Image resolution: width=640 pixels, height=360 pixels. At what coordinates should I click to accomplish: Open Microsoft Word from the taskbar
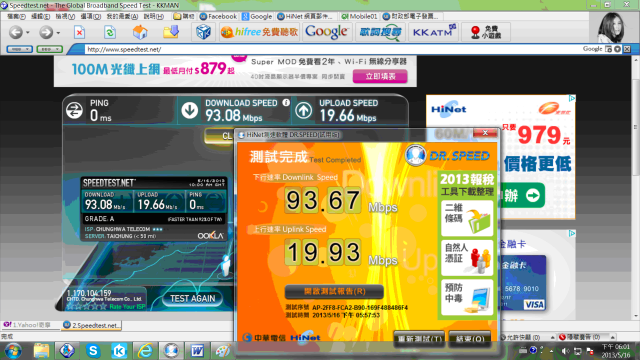[x=197, y=351]
